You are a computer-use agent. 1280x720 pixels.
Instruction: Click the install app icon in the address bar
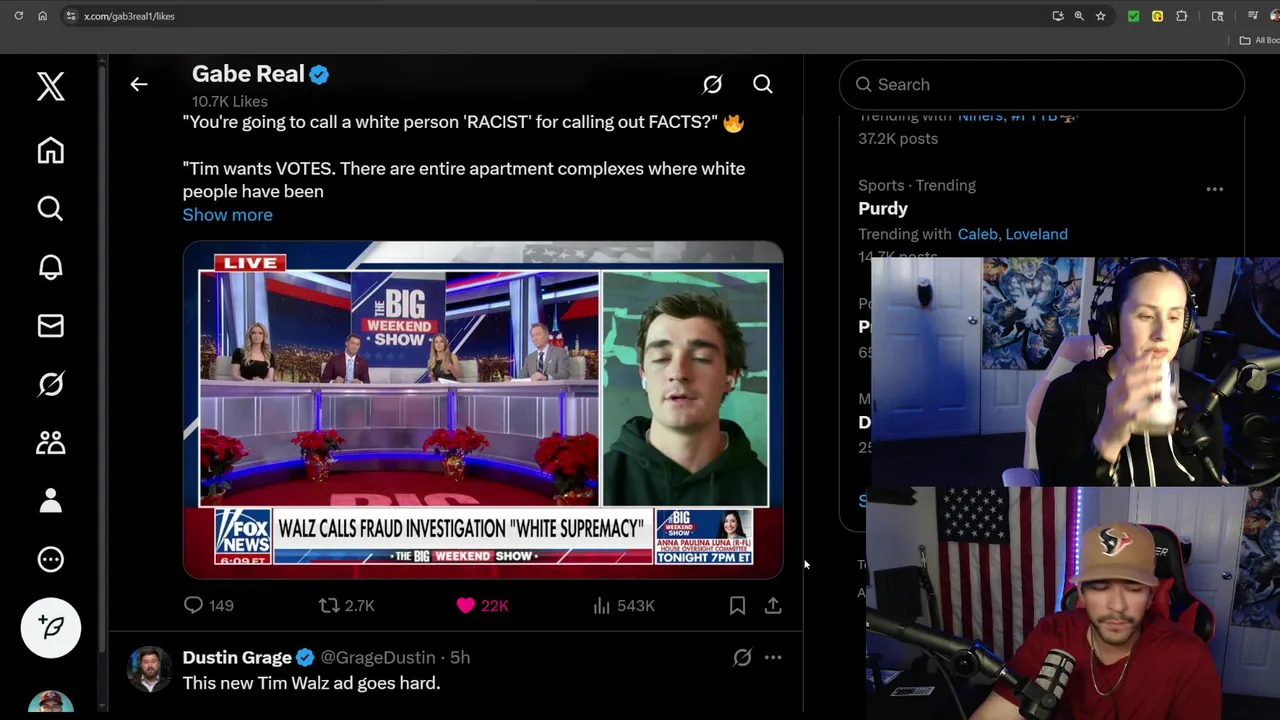(1057, 16)
